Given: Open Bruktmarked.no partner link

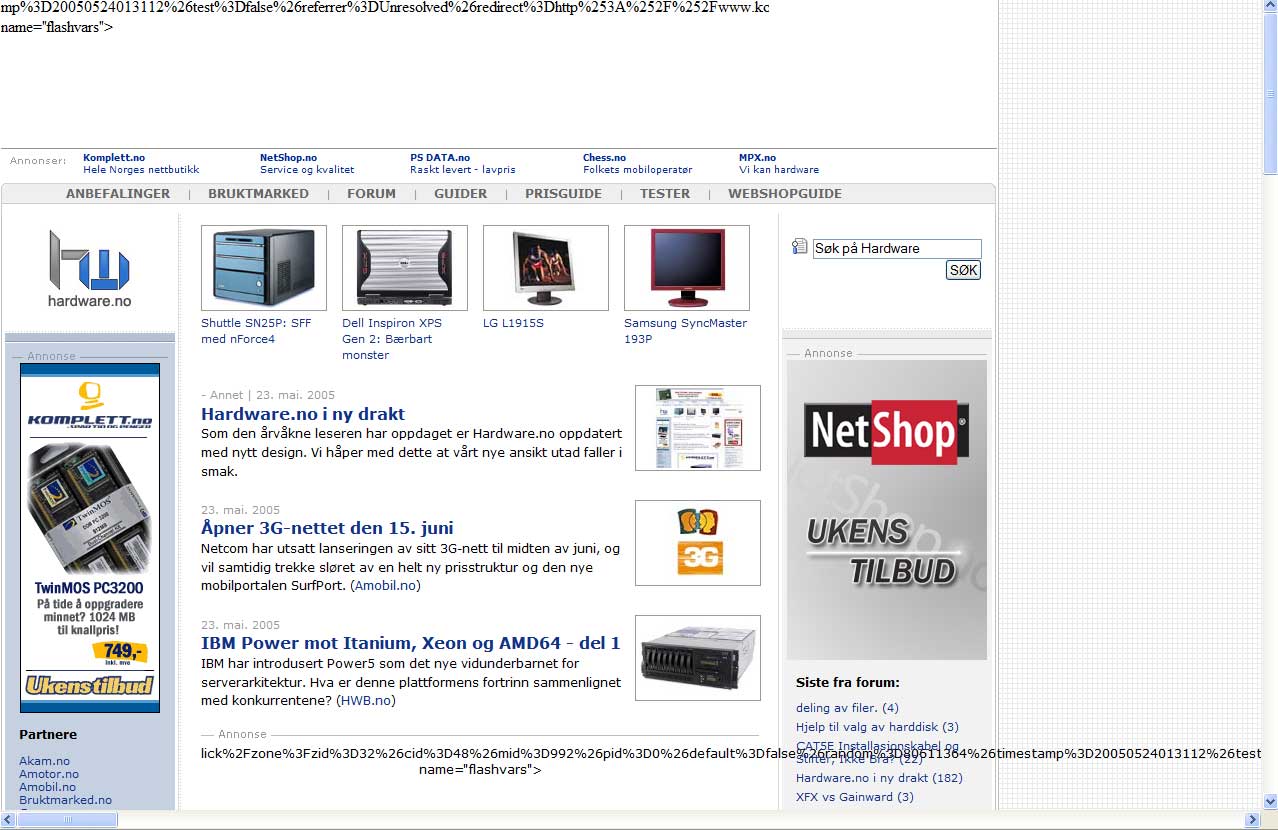Looking at the screenshot, I should (x=65, y=800).
